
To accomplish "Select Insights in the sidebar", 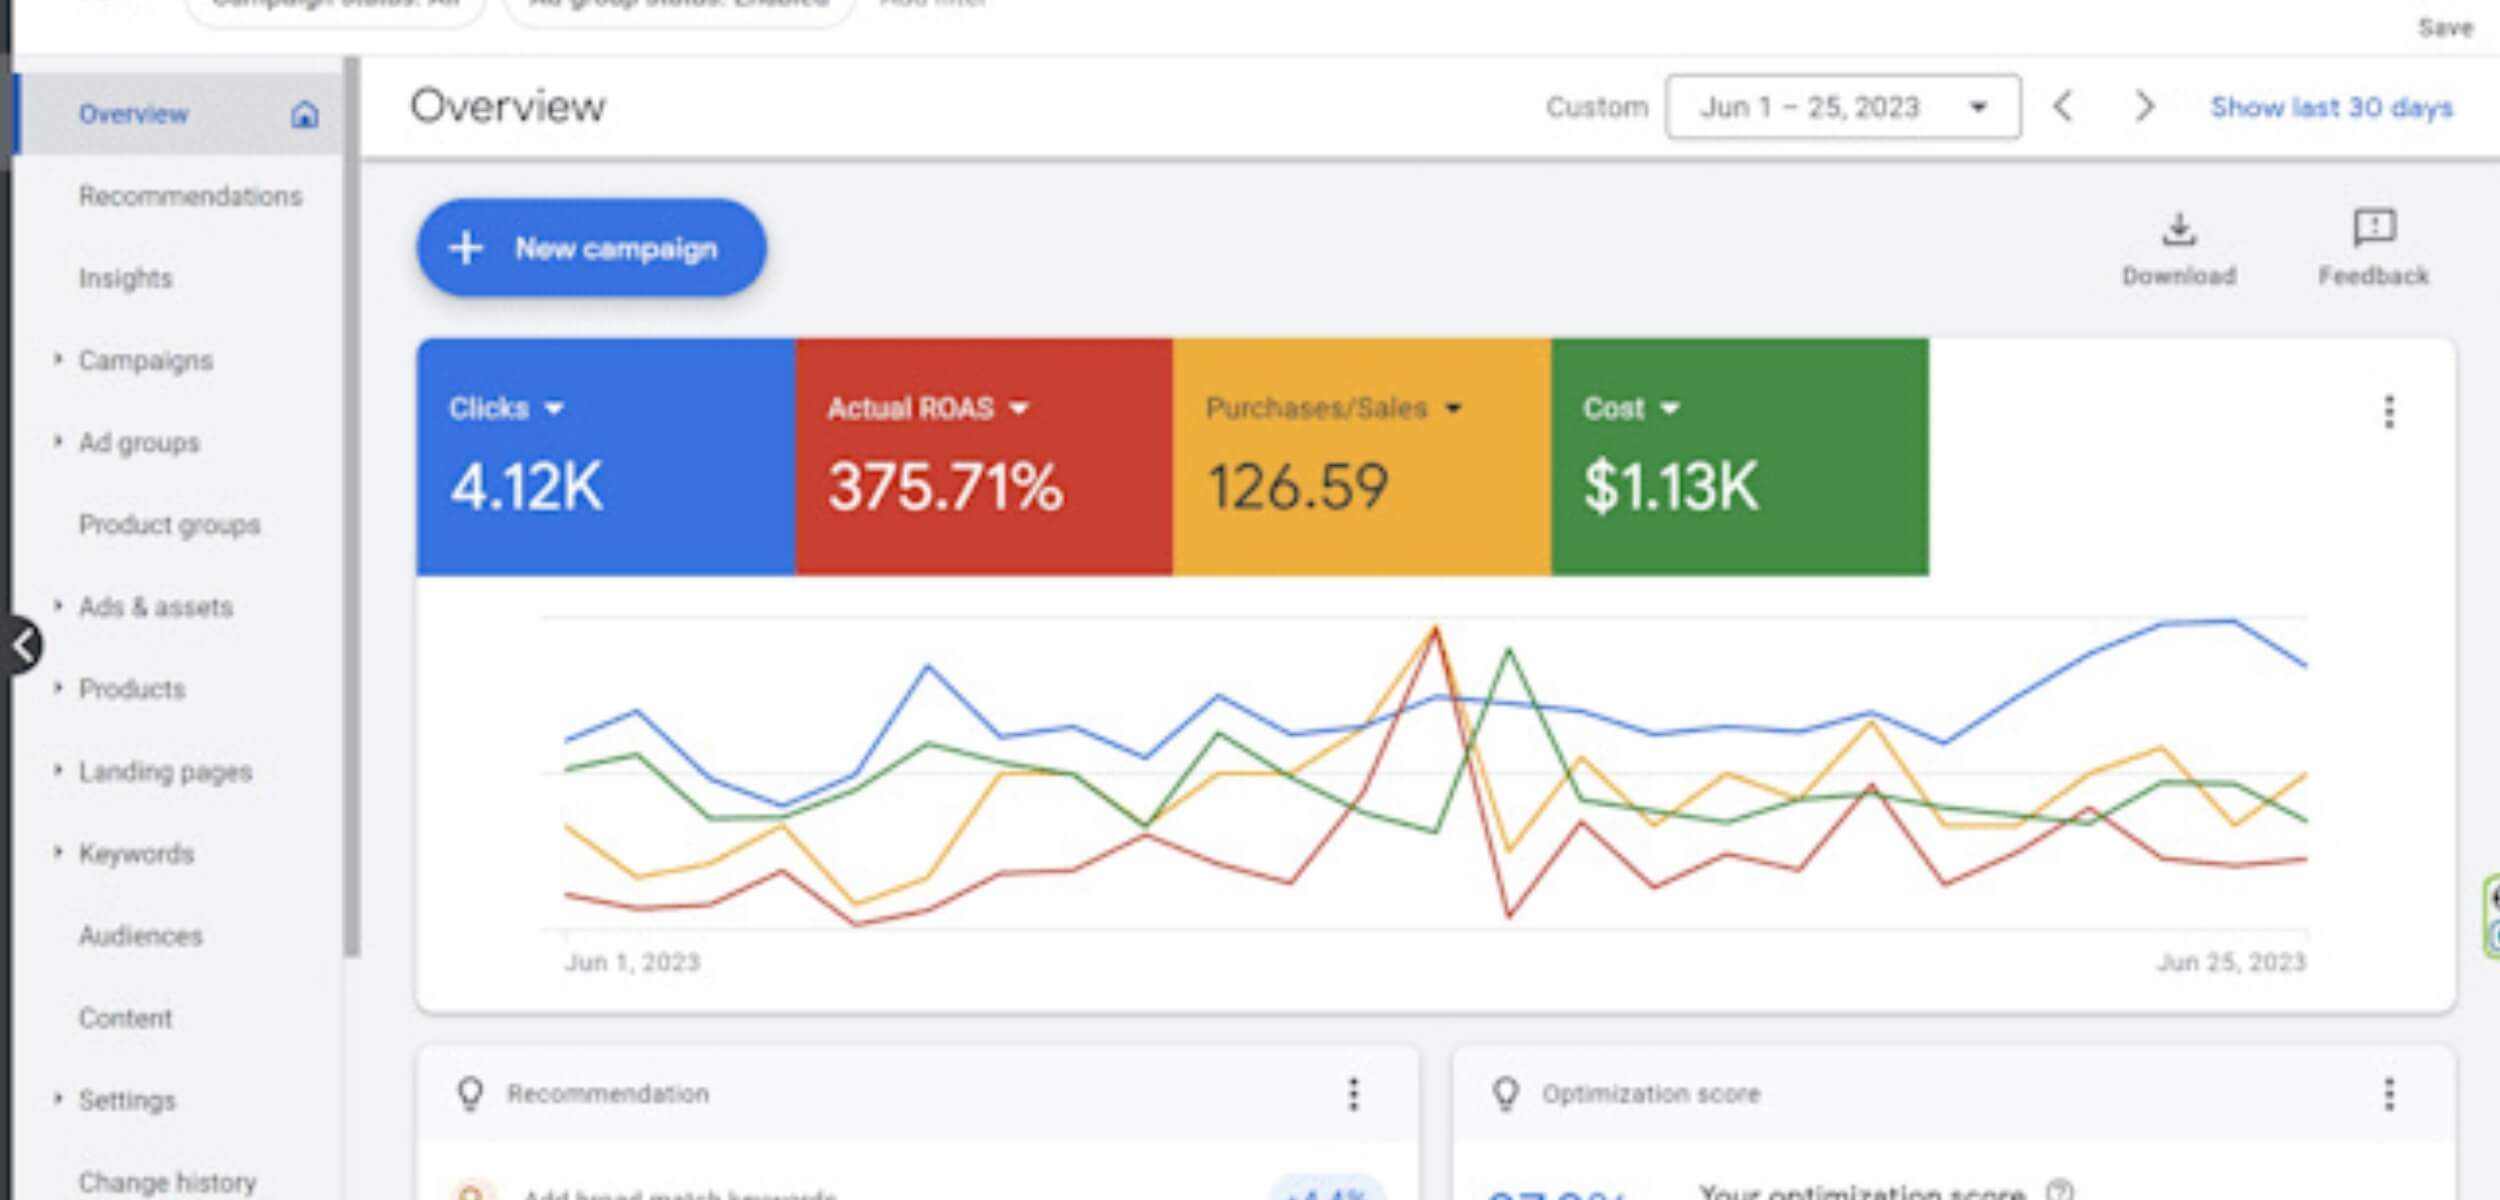I will coord(126,278).
